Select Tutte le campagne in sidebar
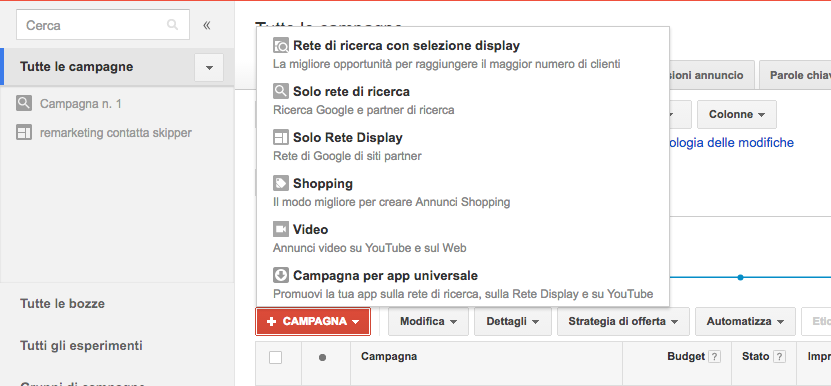Screen dimensions: 831x386 tap(76, 67)
